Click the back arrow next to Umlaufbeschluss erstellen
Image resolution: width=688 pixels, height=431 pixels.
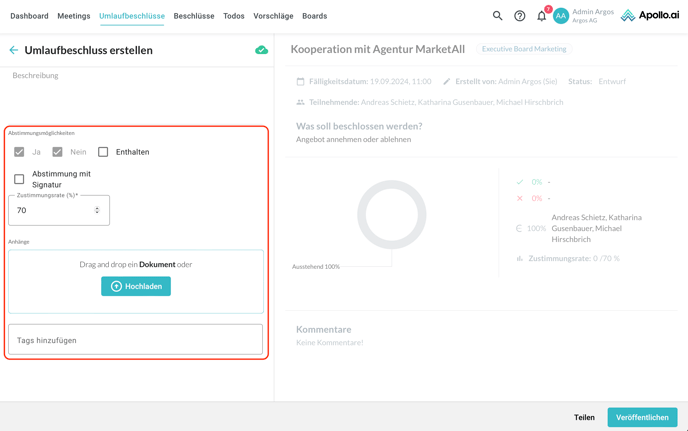(14, 50)
